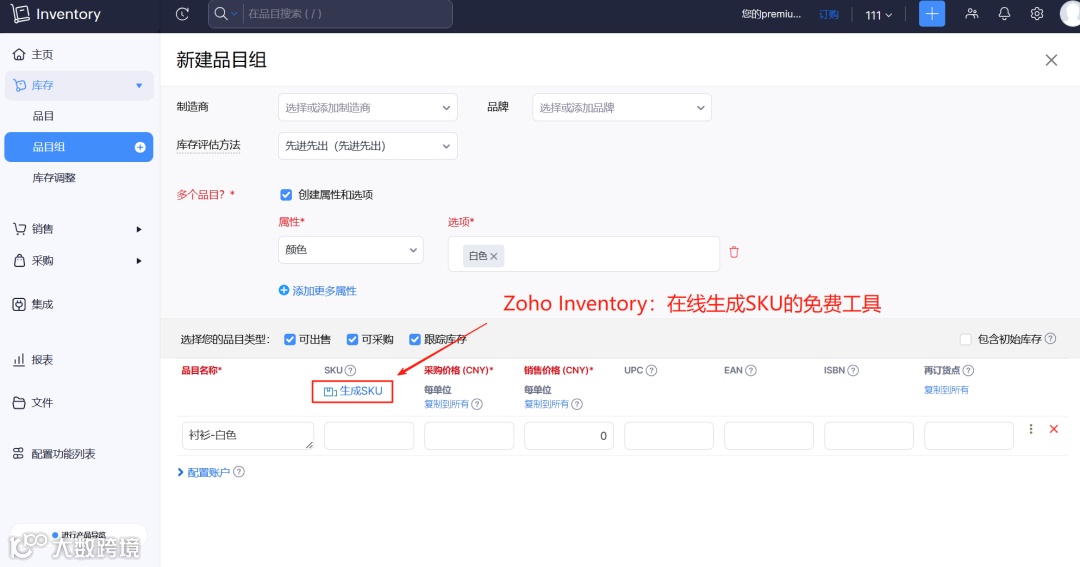Click the Inventory logo
Viewport: 1080px width, 567px height.
pos(55,14)
